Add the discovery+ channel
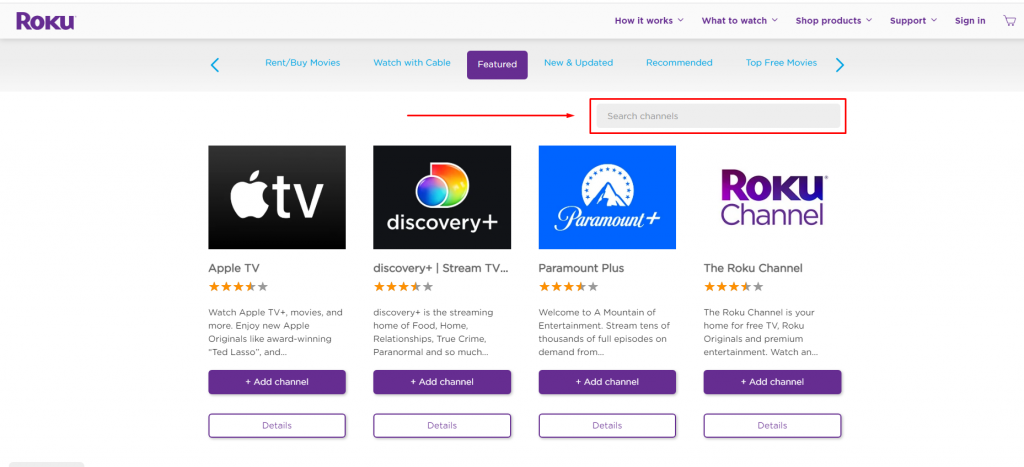 pyautogui.click(x=442, y=382)
